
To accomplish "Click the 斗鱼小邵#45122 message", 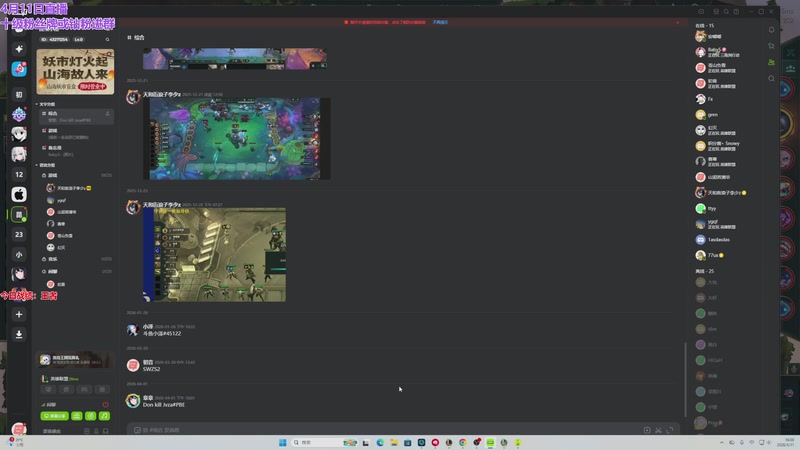I will click(x=162, y=334).
